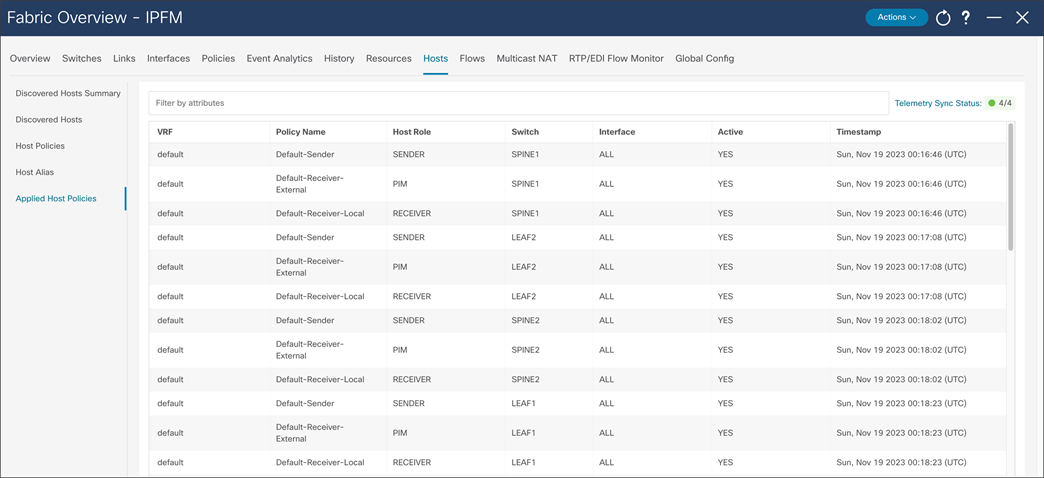Click Default-Sender policy in LEAF1 row
Image resolution: width=1044 pixels, height=478 pixels.
click(305, 403)
